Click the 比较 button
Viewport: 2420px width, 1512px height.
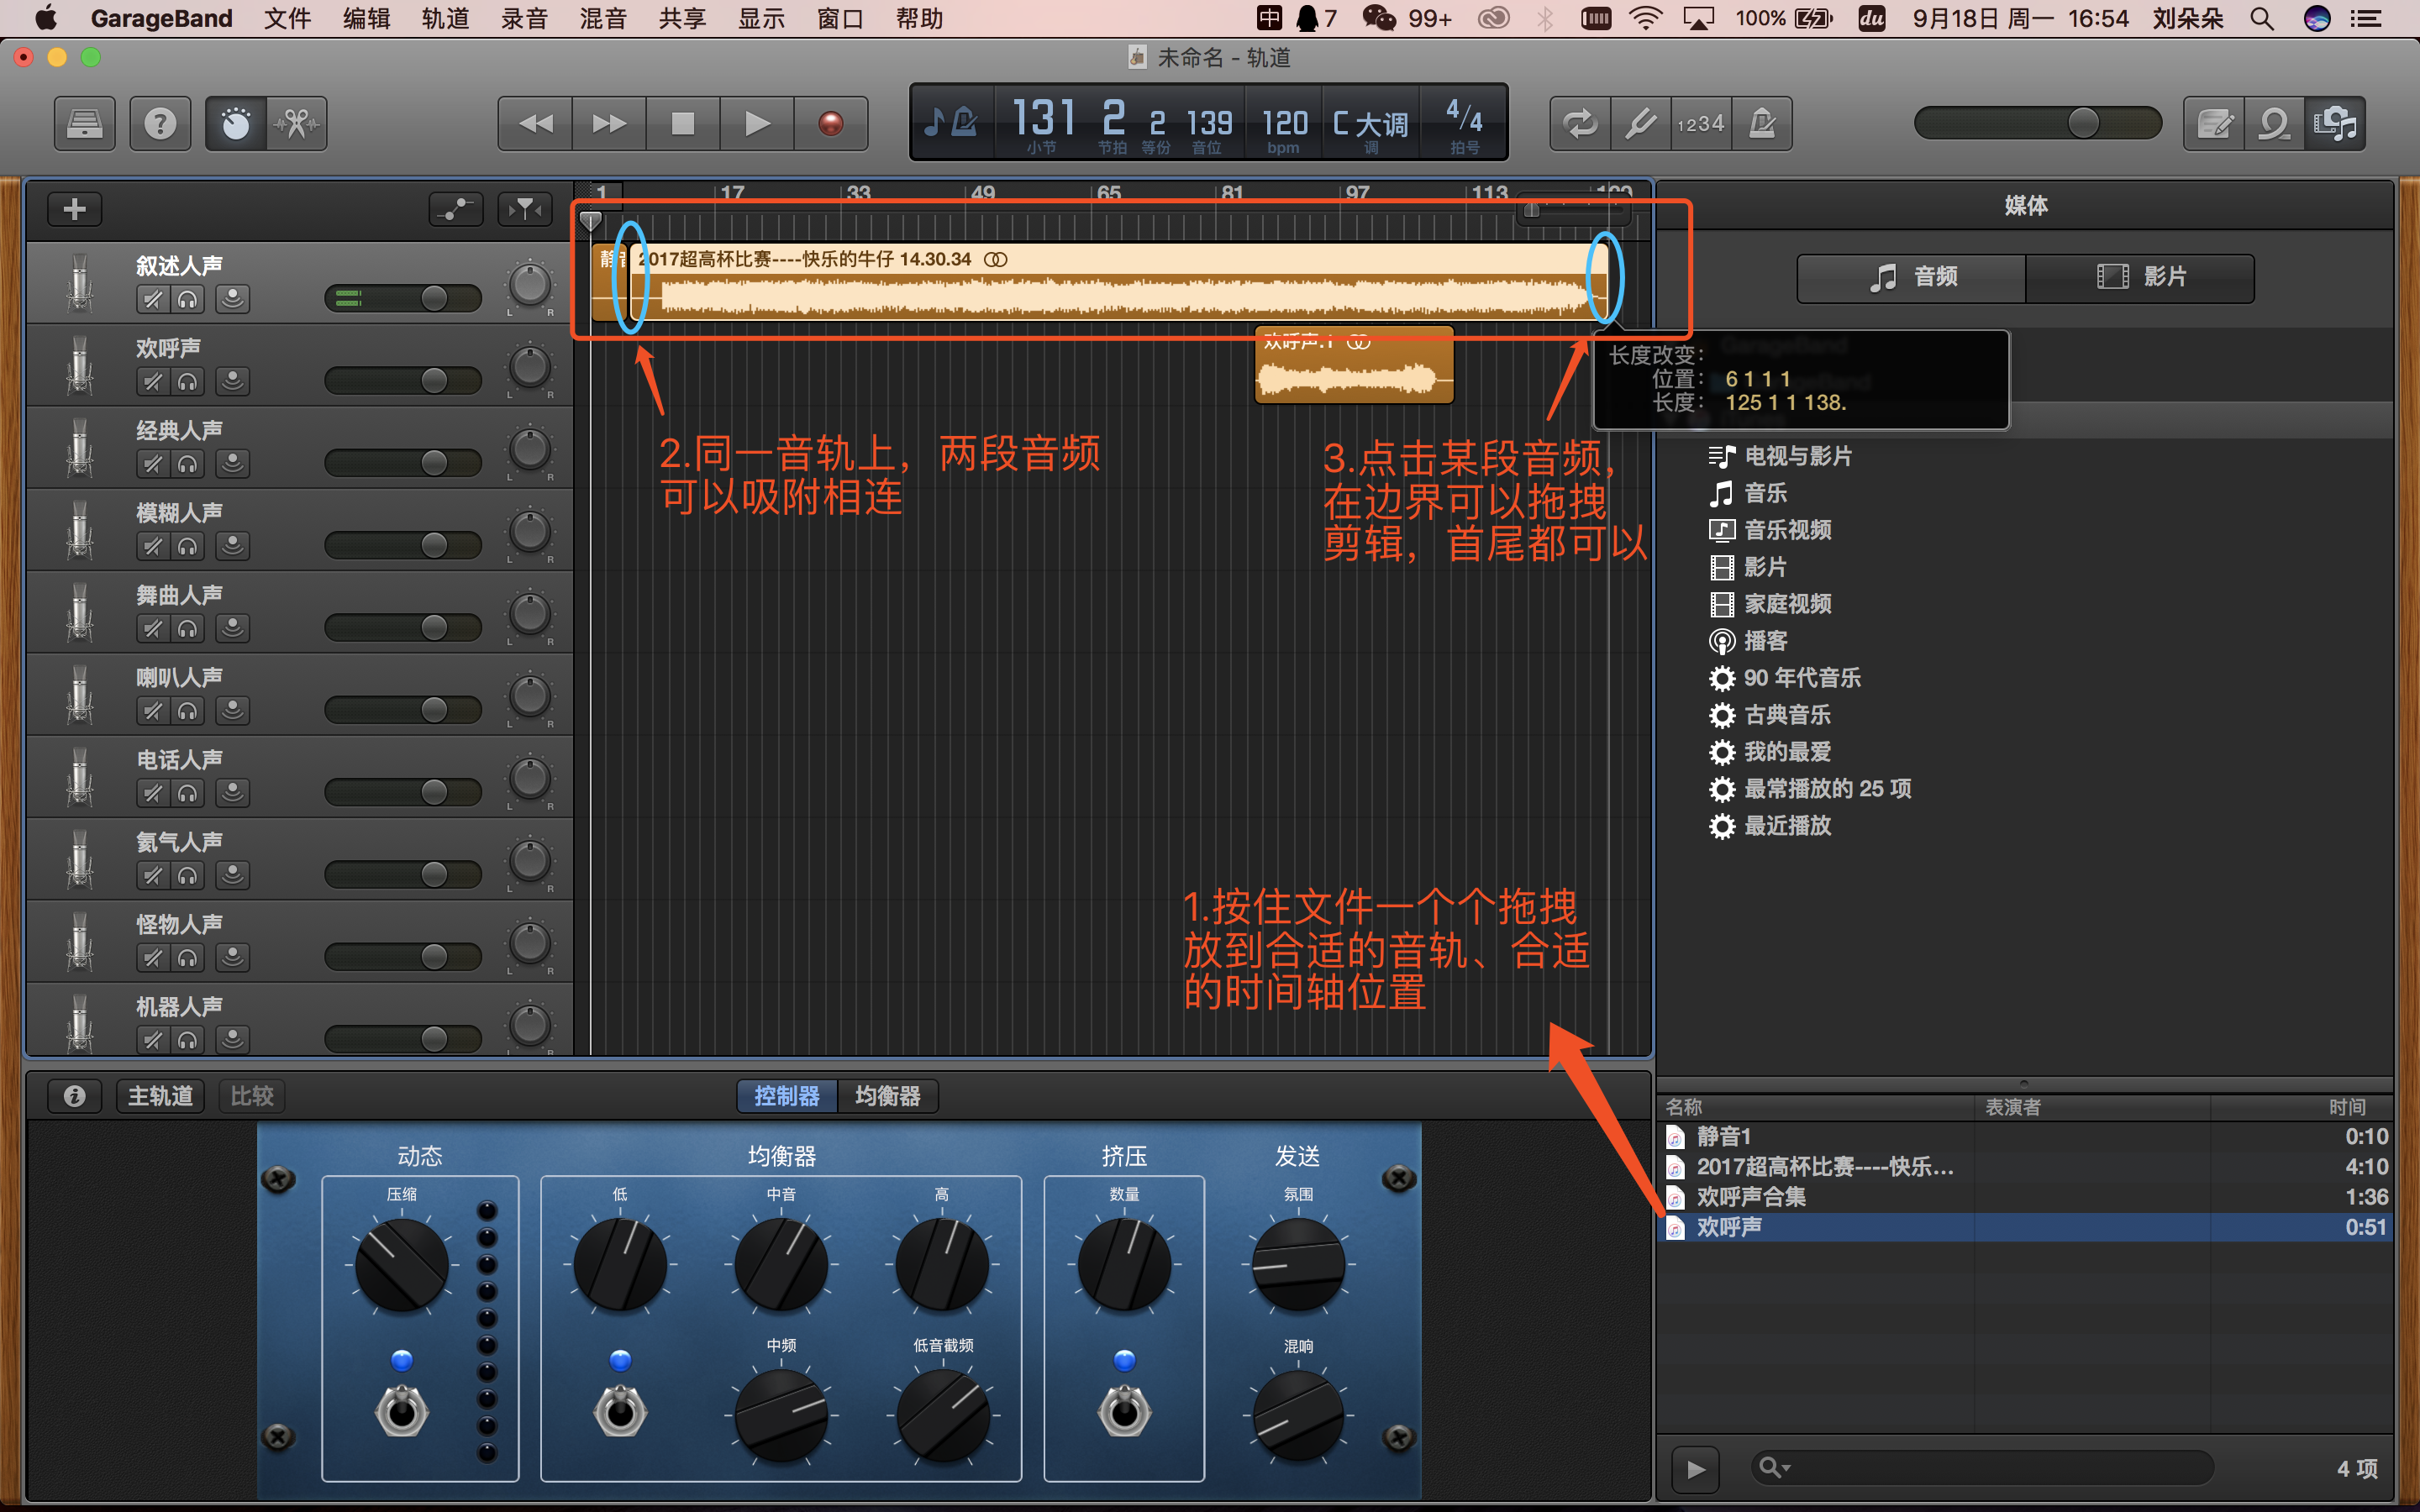tap(251, 1096)
